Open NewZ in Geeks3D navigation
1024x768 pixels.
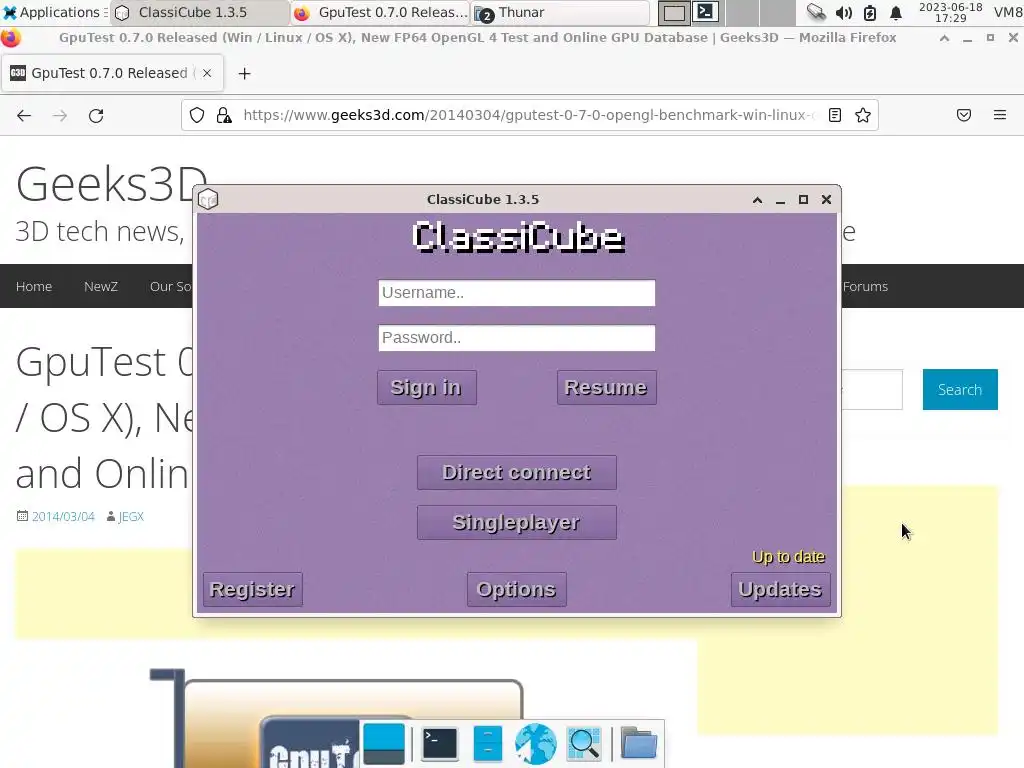tap(101, 286)
